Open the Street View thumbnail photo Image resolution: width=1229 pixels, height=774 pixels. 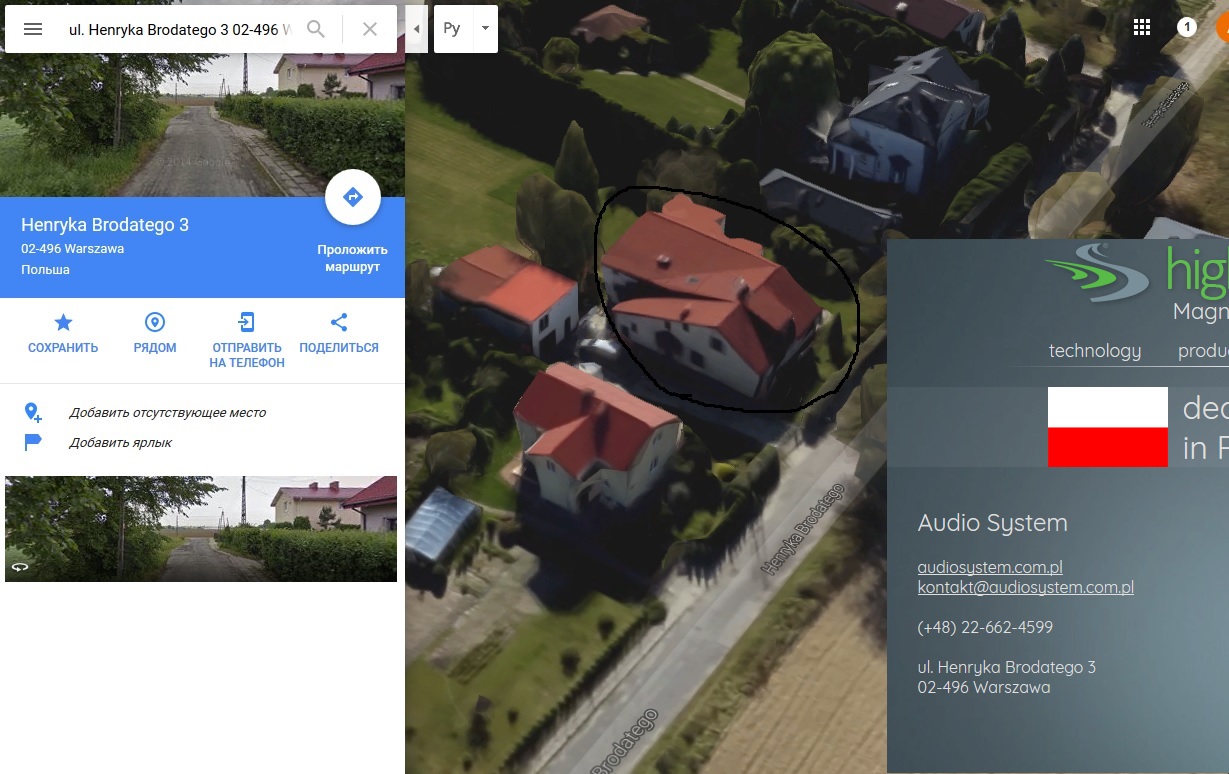point(201,529)
